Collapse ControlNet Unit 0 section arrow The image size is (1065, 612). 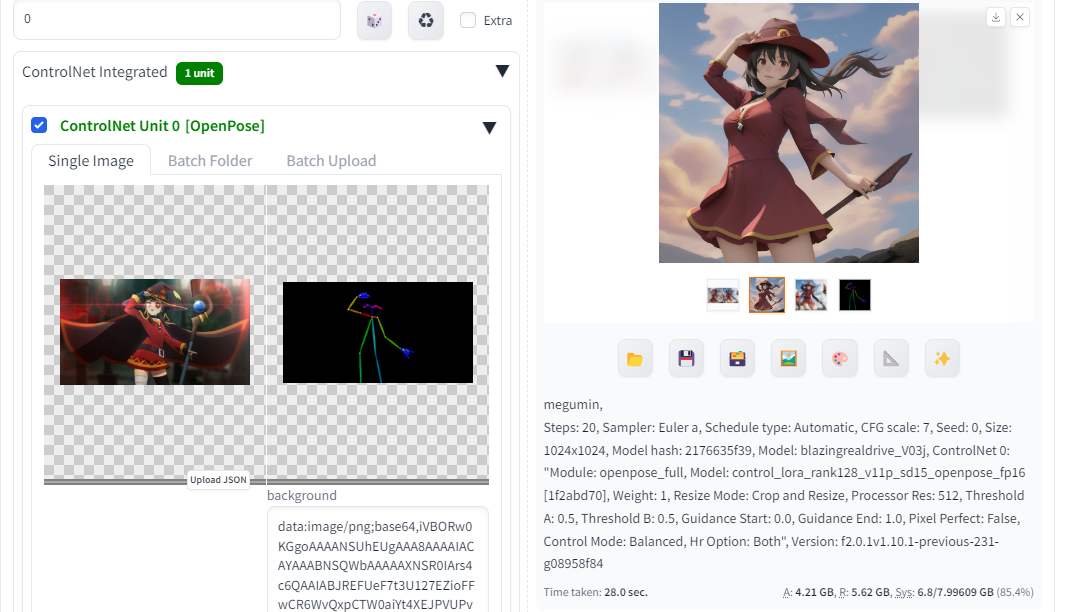tap(489, 128)
